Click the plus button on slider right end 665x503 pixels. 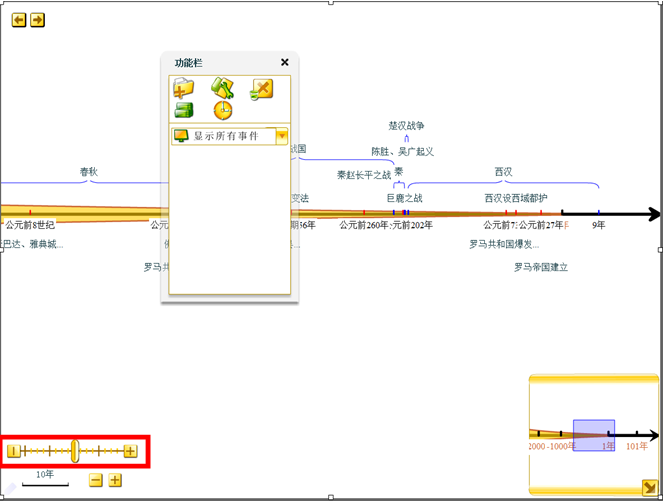click(130, 452)
